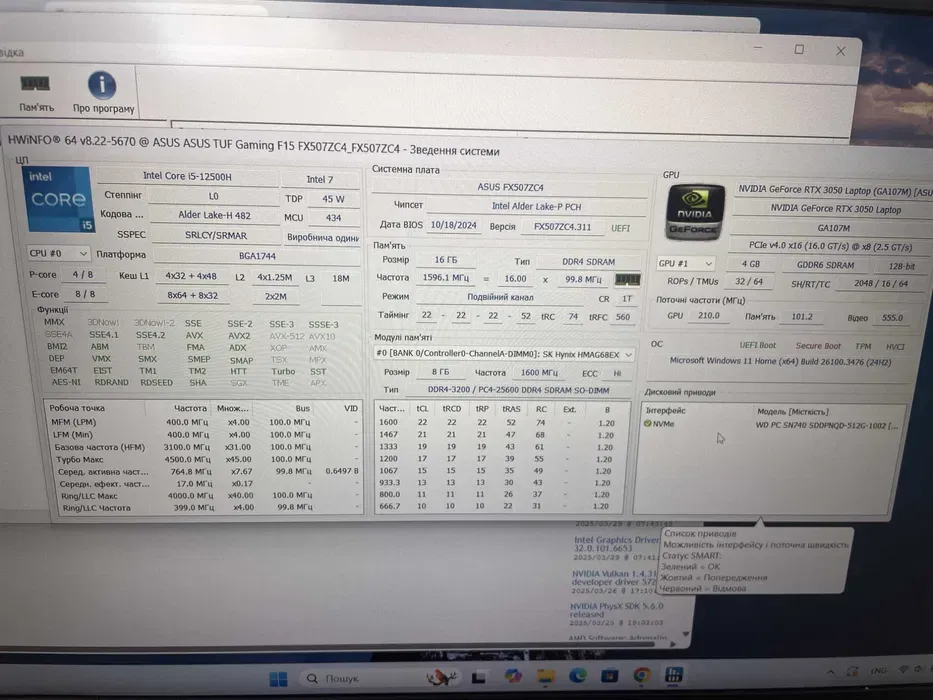Click NVIDIA Vulkan 1.4.31 entry in background window
Screen dimensions: 933x700
click(614, 577)
